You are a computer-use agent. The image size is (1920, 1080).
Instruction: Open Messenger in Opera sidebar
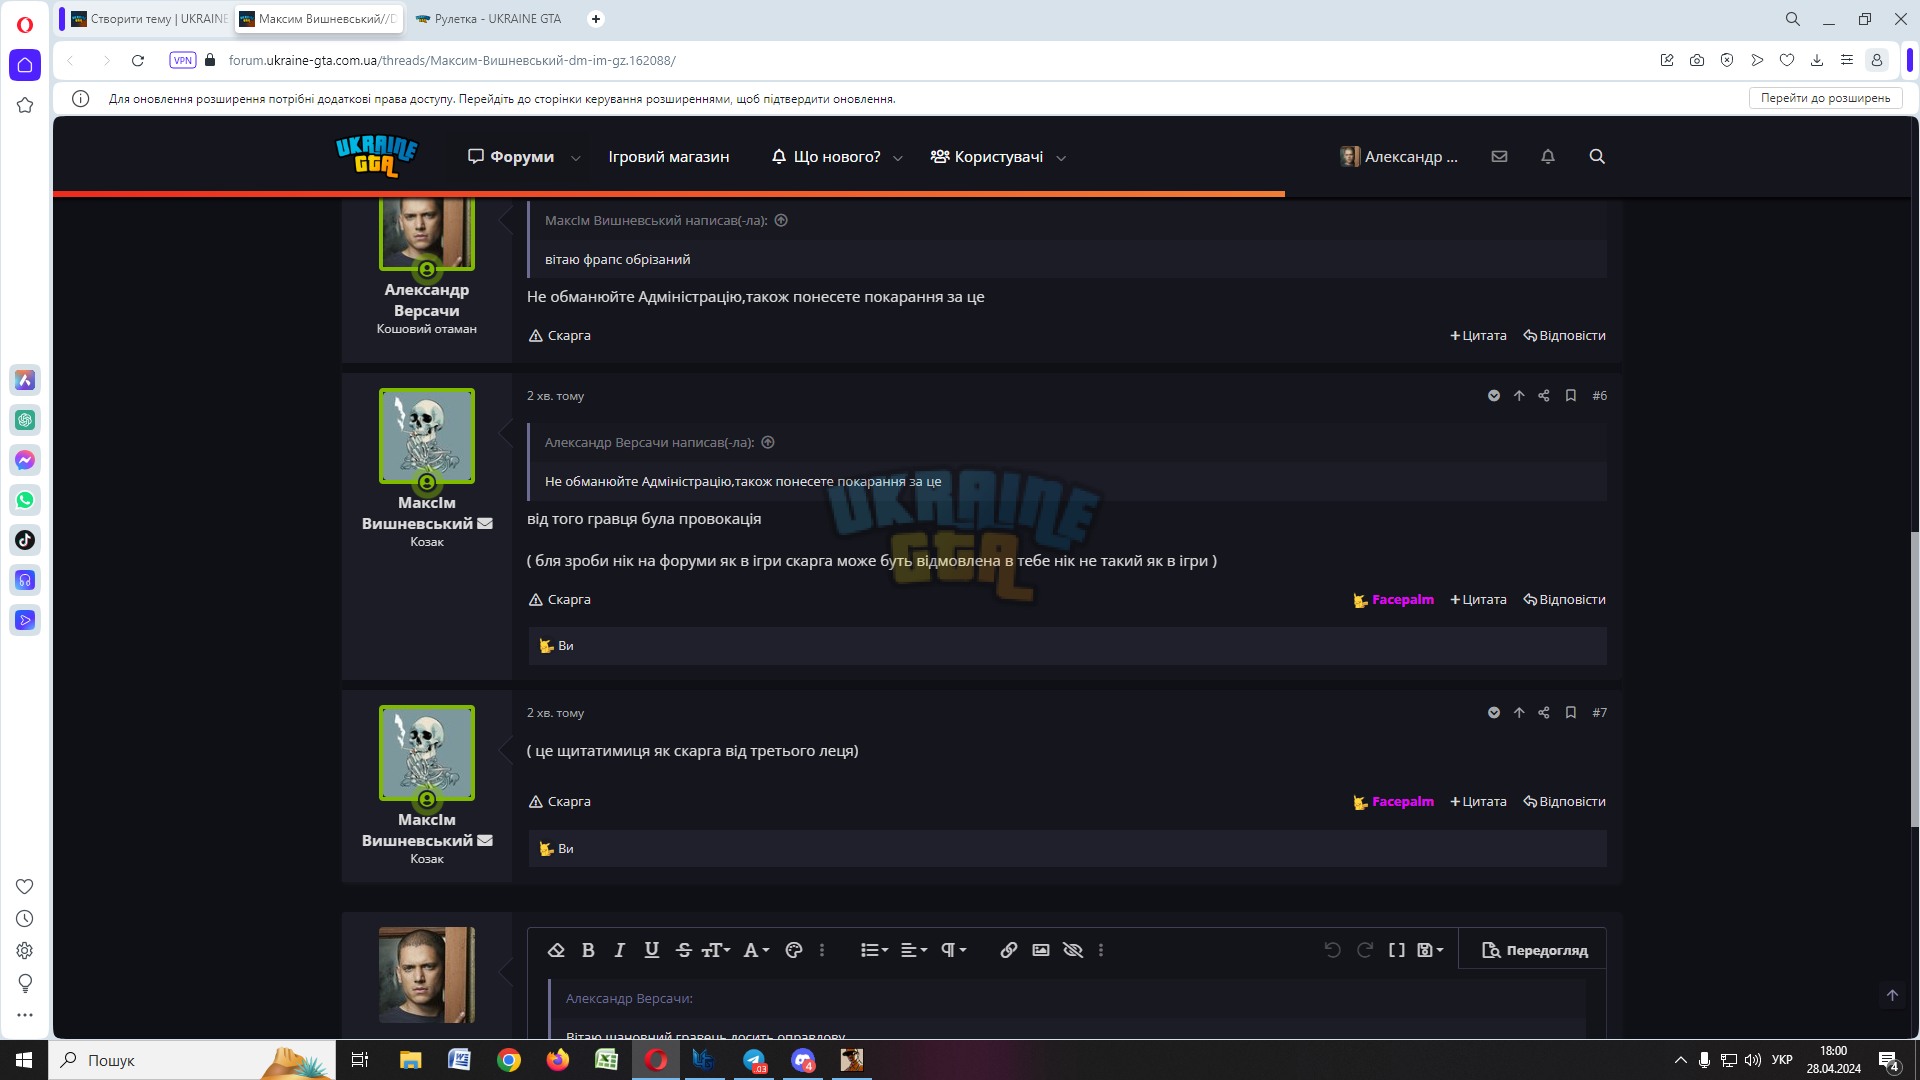[x=25, y=460]
